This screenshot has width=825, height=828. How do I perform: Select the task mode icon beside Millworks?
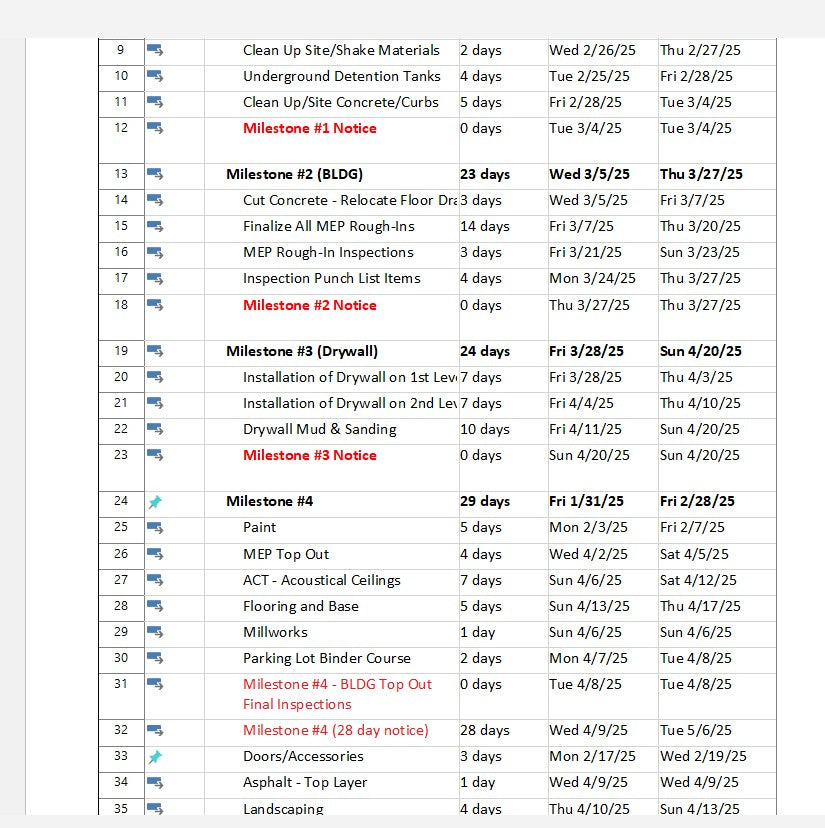155,632
